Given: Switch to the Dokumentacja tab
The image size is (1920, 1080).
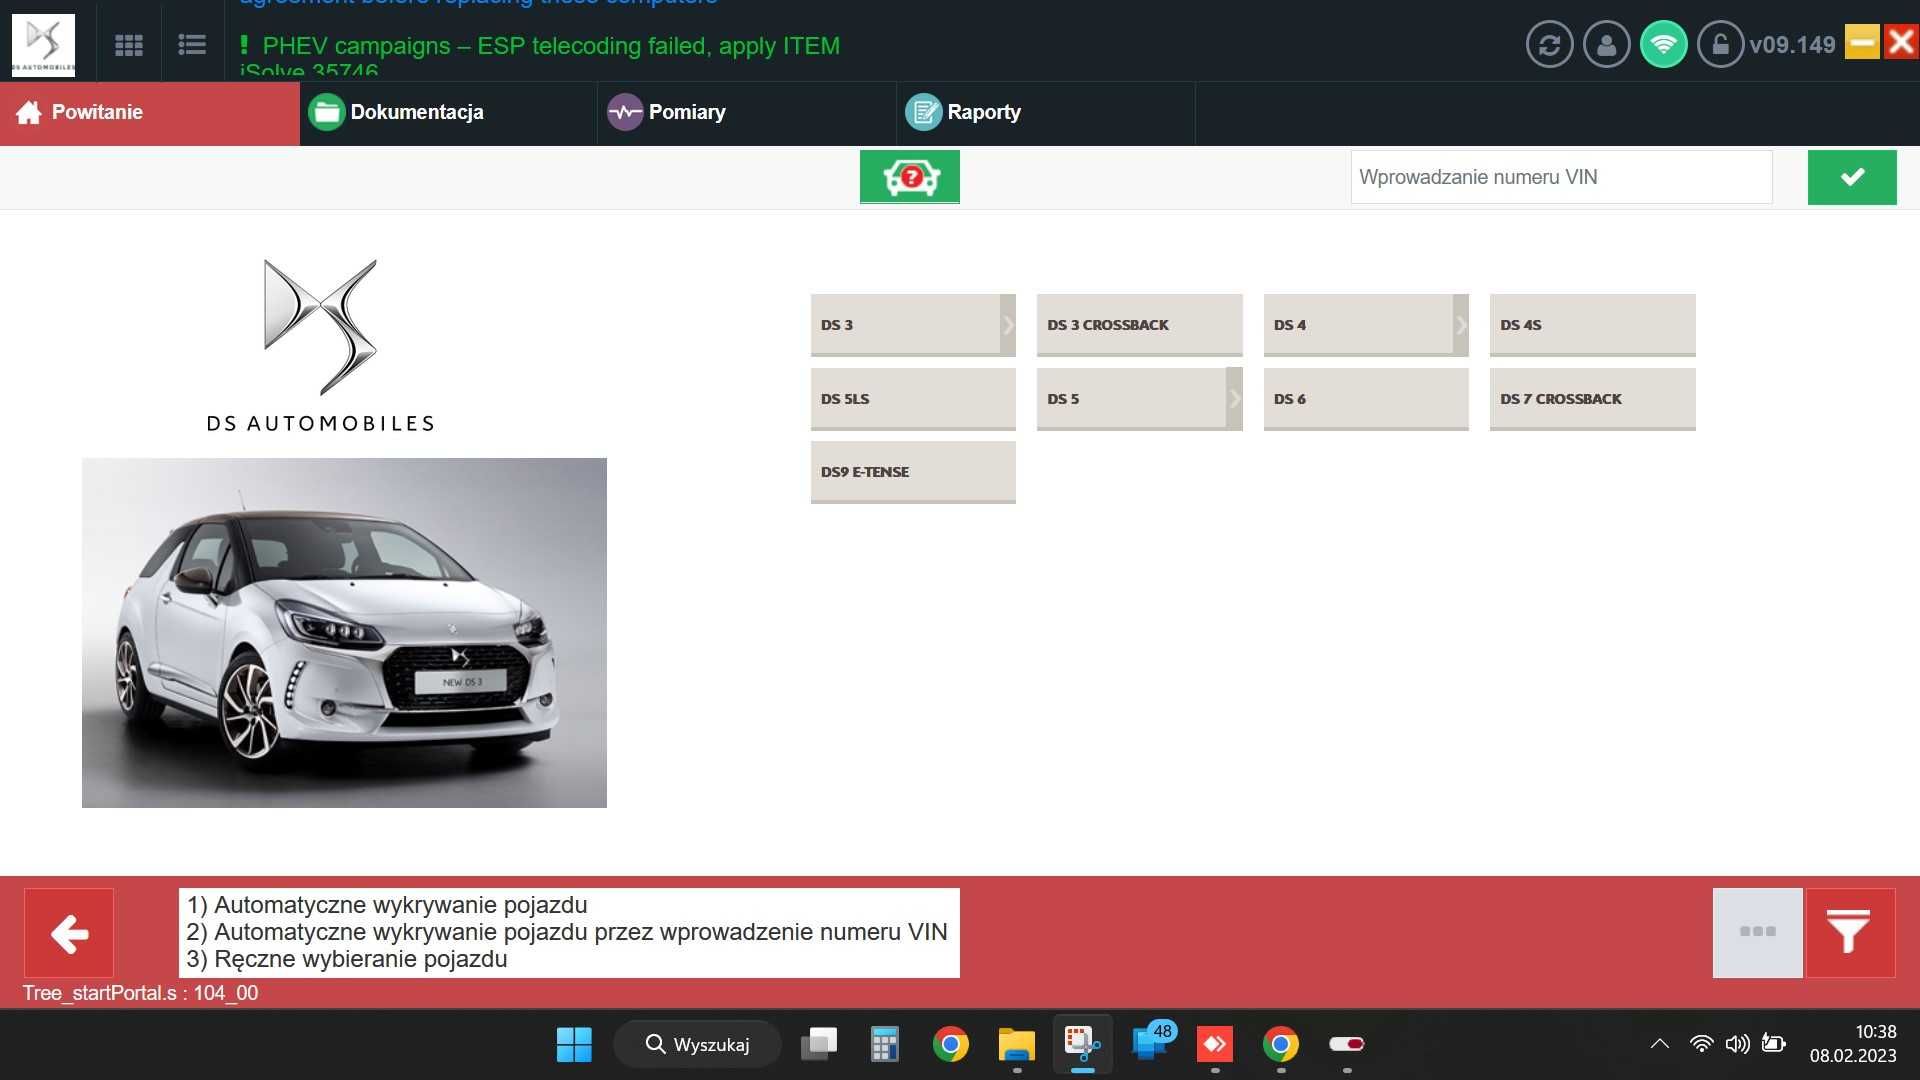Looking at the screenshot, I should coord(448,113).
